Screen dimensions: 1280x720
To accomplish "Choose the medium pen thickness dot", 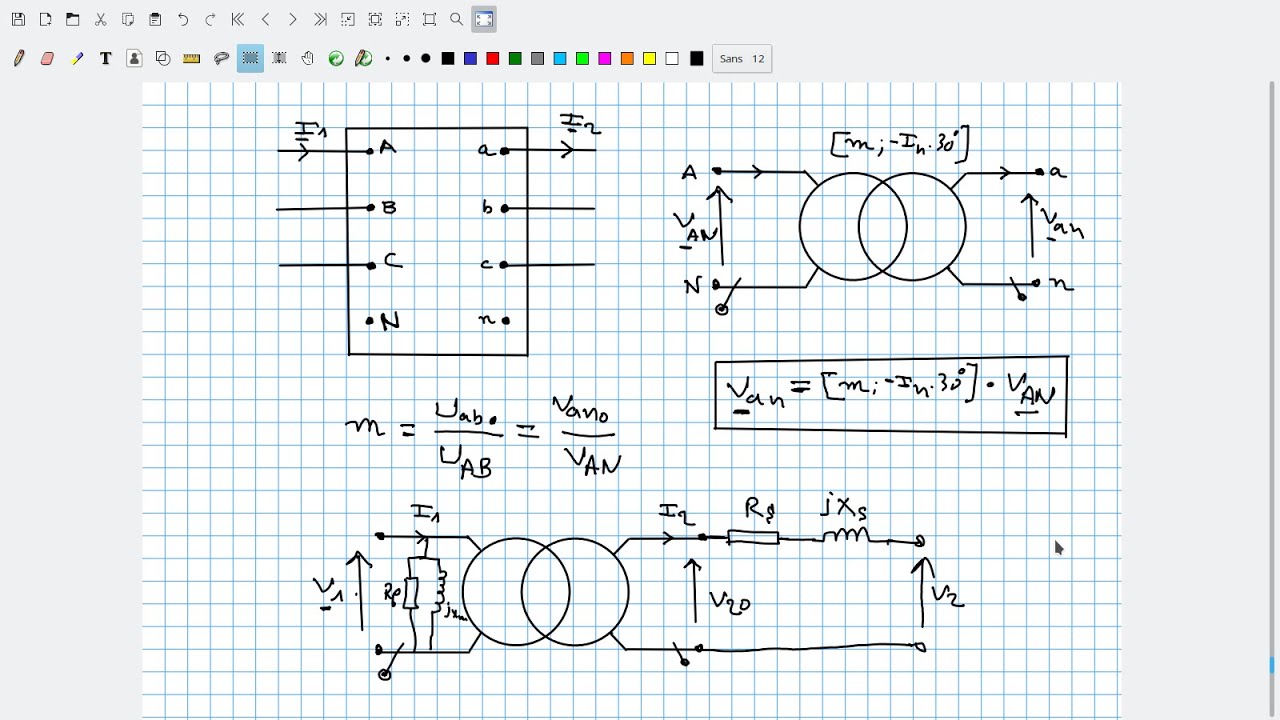I will (x=406, y=59).
